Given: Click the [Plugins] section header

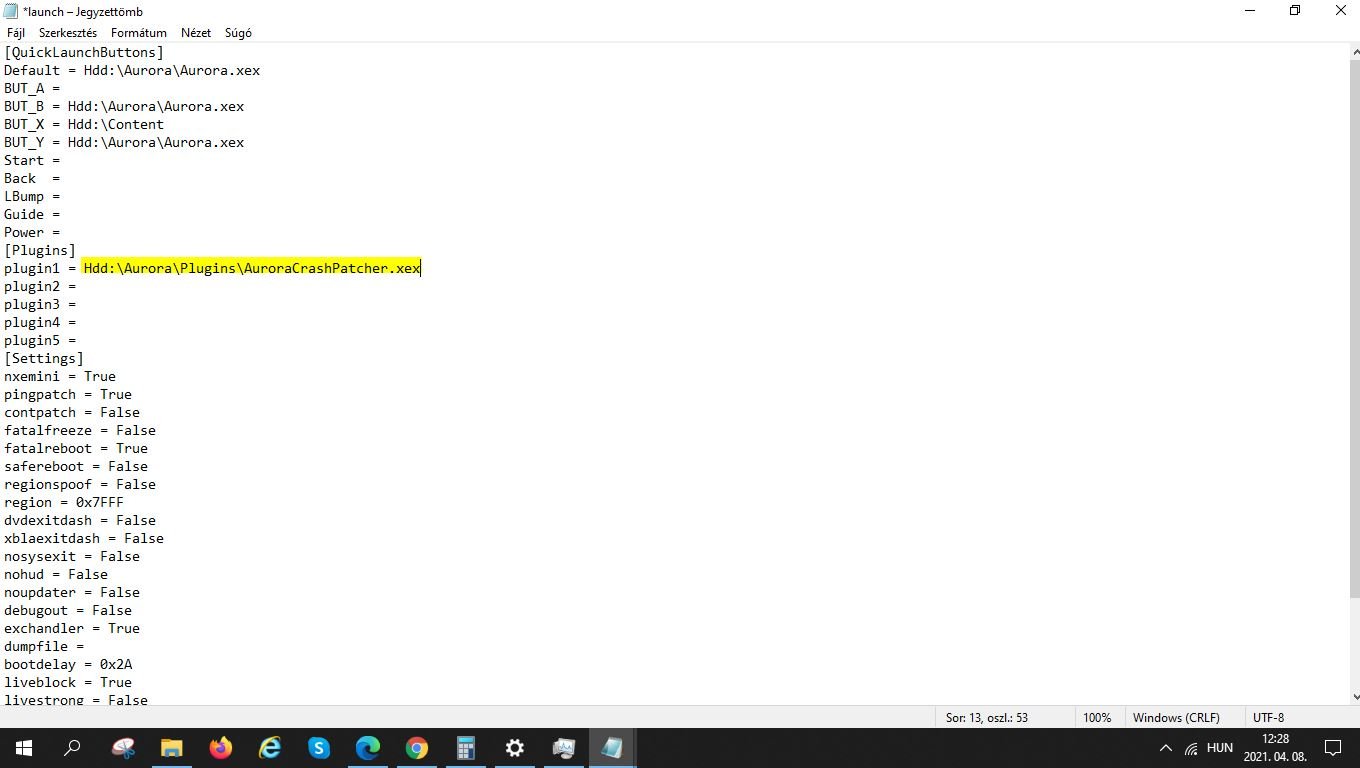Looking at the screenshot, I should point(40,250).
